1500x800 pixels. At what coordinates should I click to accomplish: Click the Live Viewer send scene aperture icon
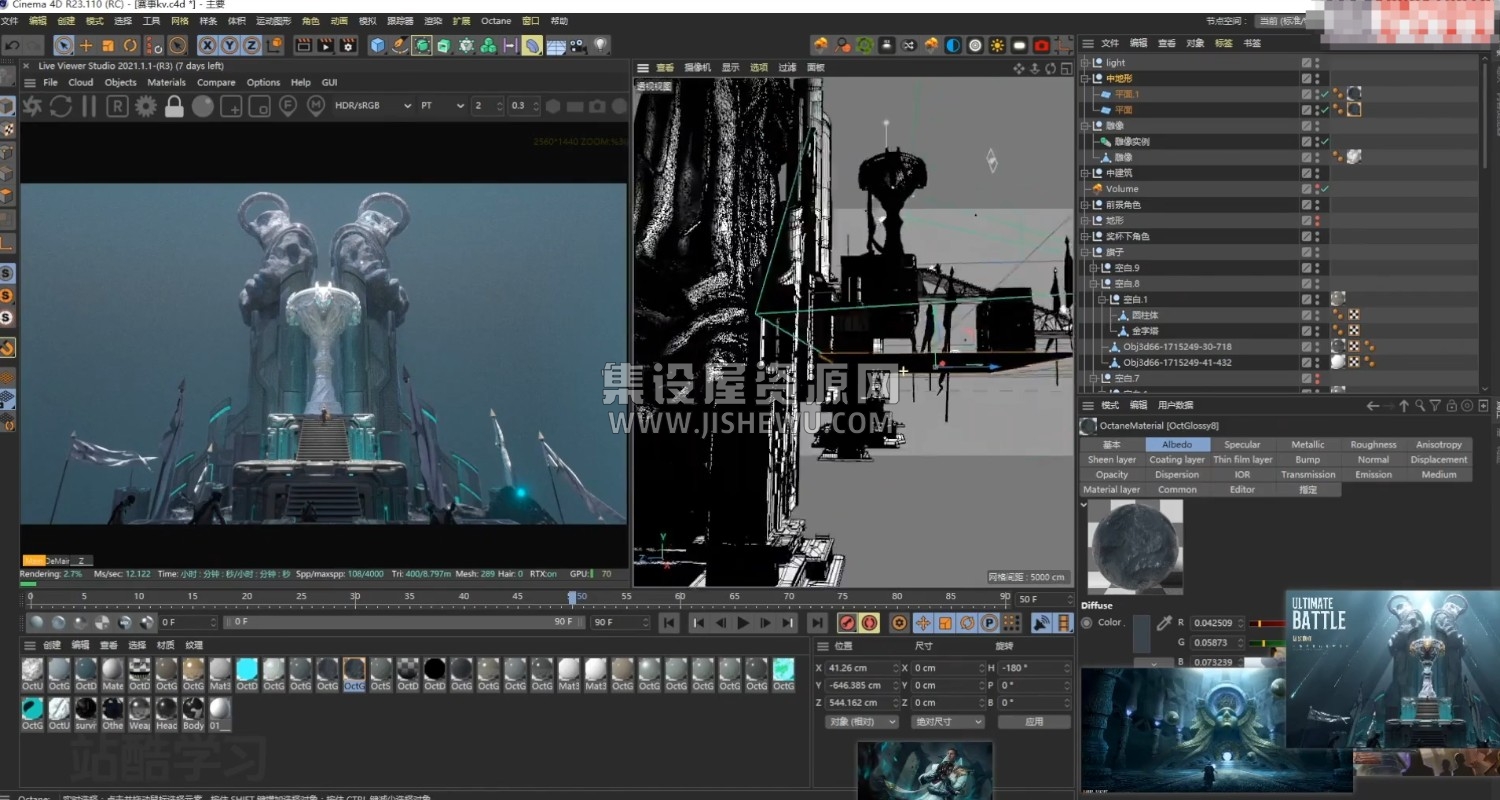32,105
